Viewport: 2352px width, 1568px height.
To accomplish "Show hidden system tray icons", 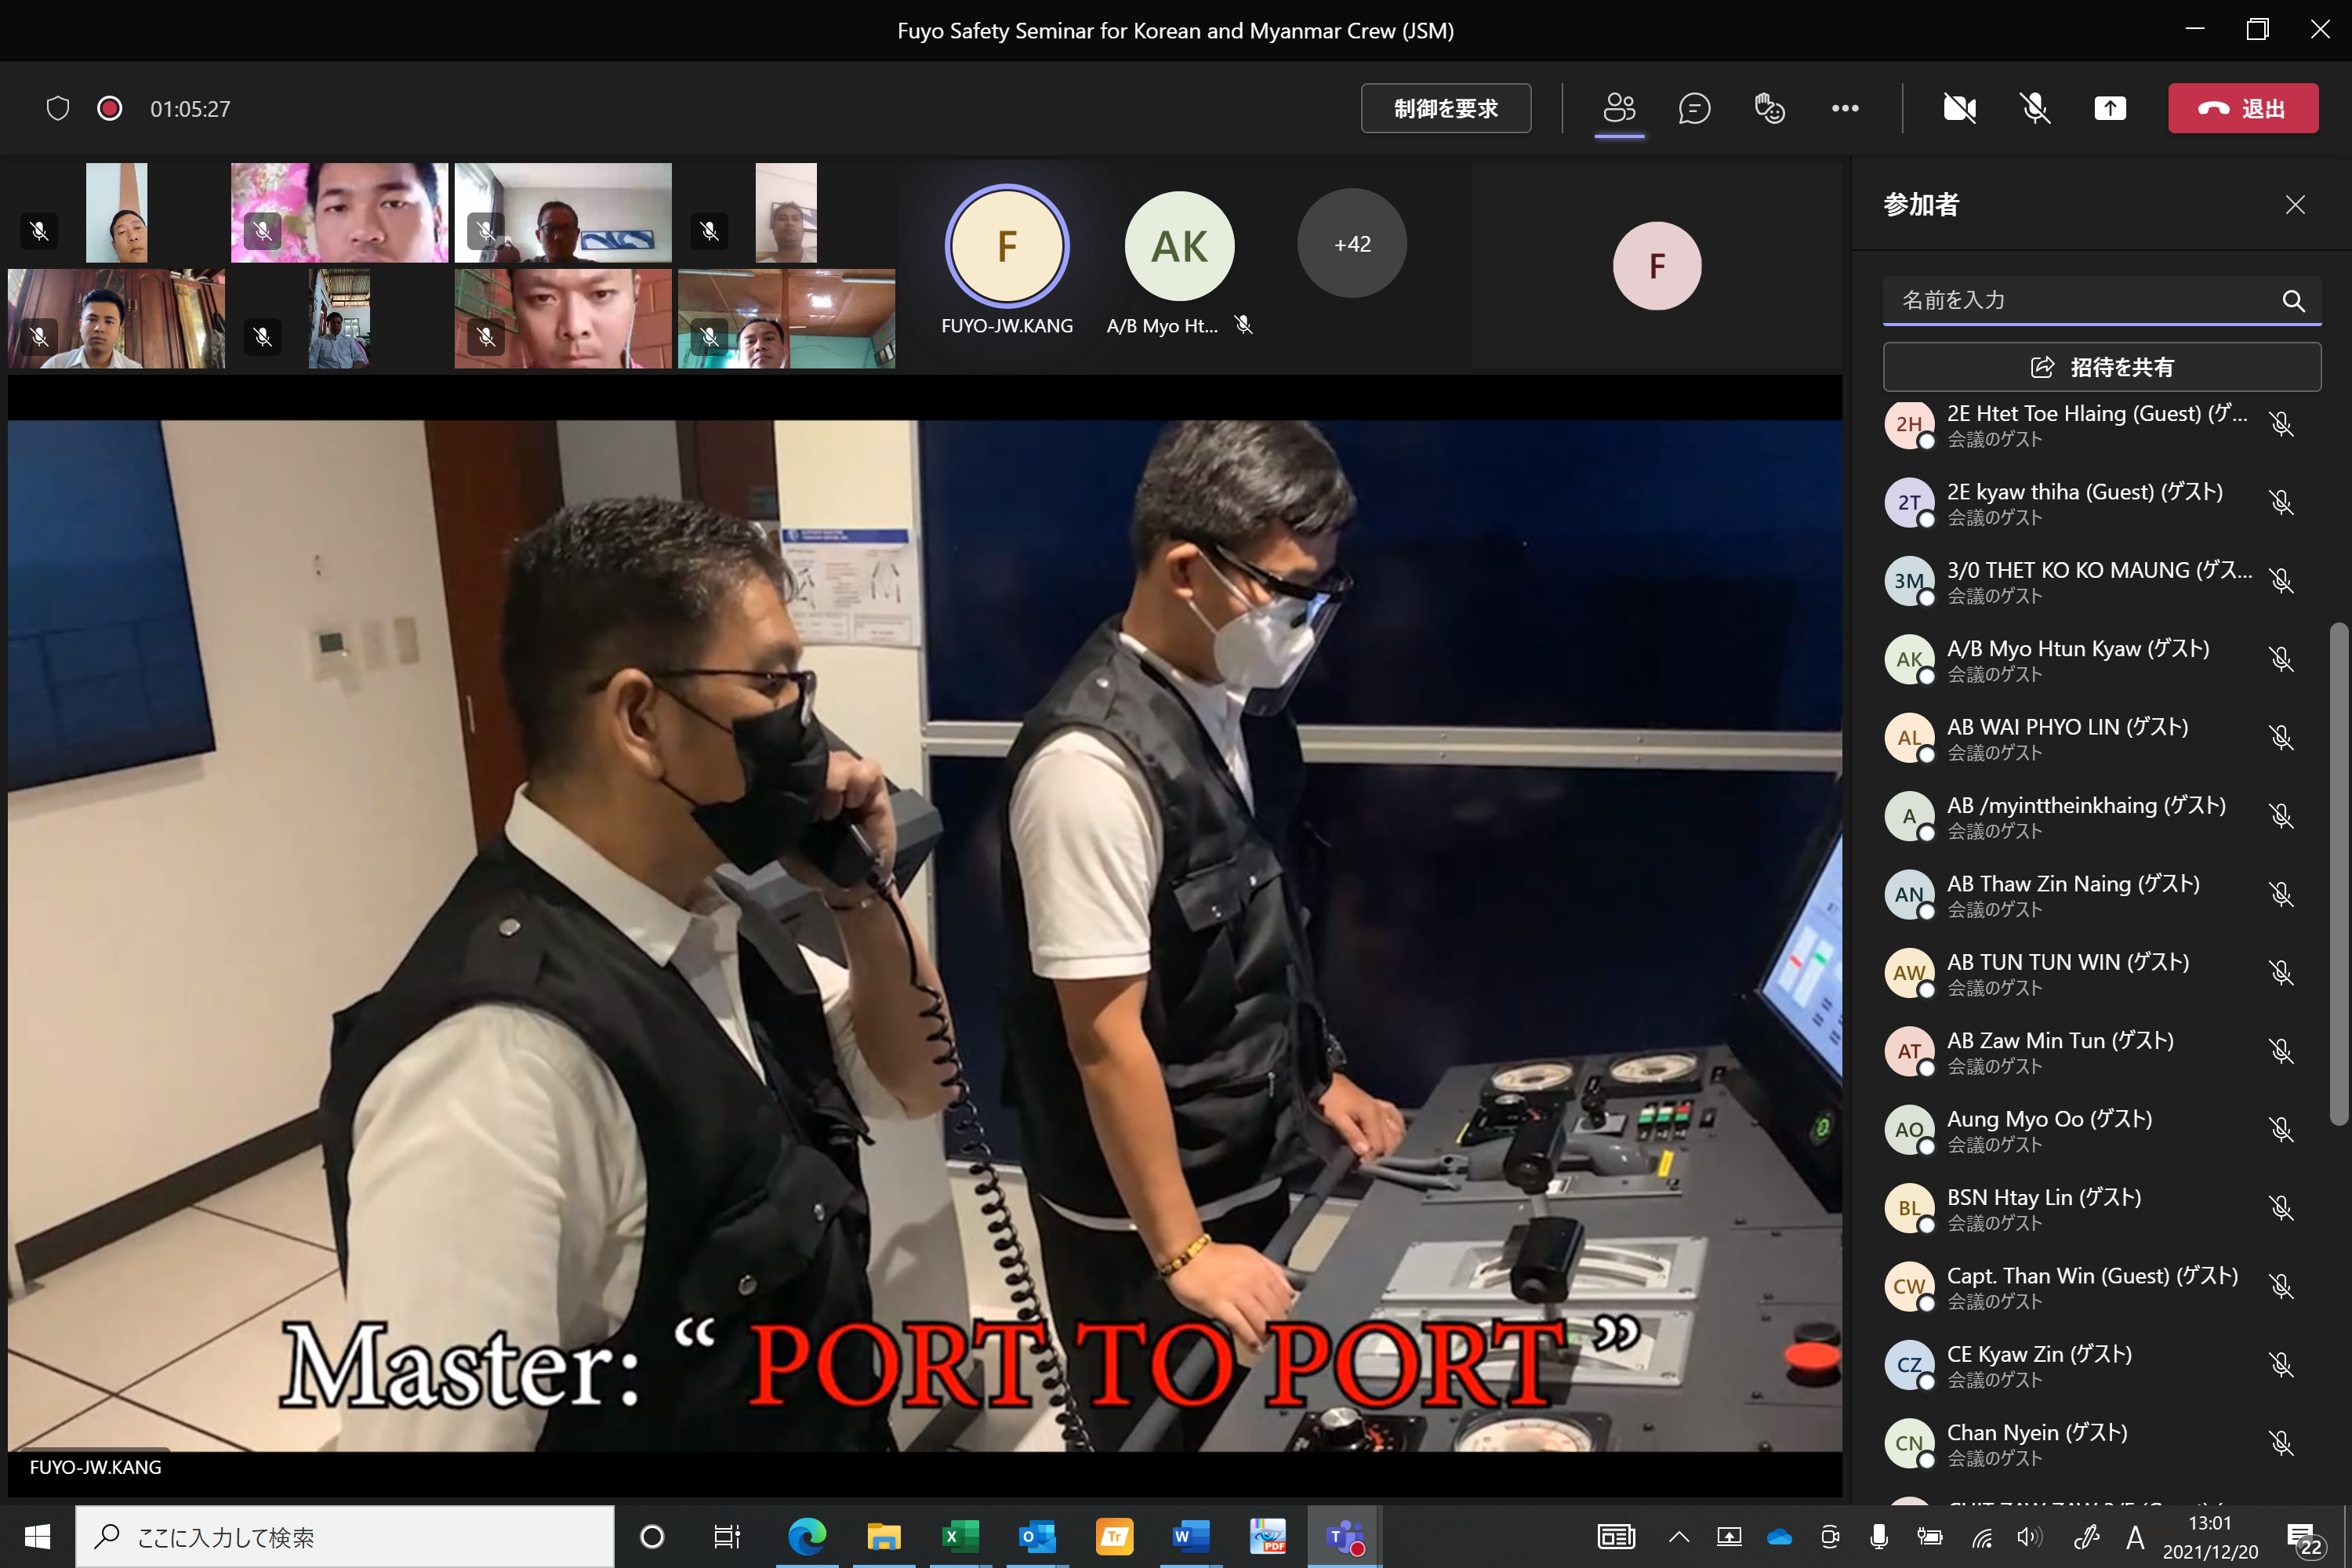I will [1679, 1537].
